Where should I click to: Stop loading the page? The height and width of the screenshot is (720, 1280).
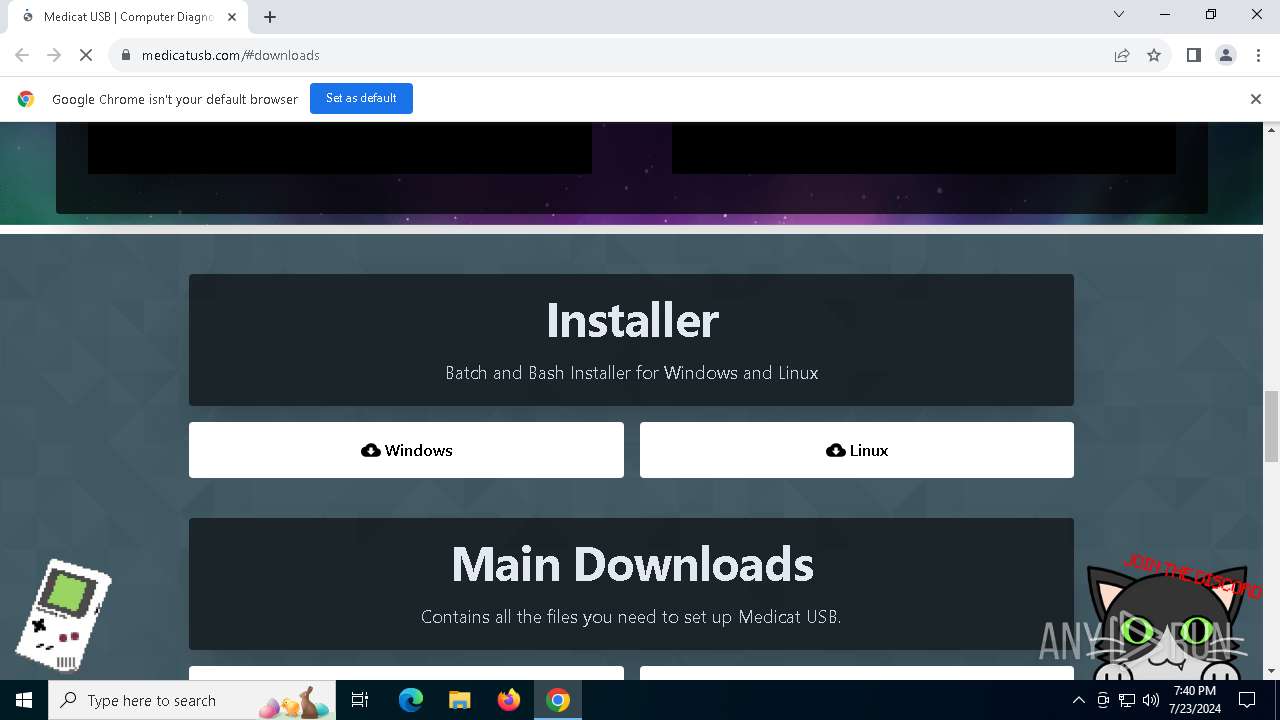pos(86,55)
